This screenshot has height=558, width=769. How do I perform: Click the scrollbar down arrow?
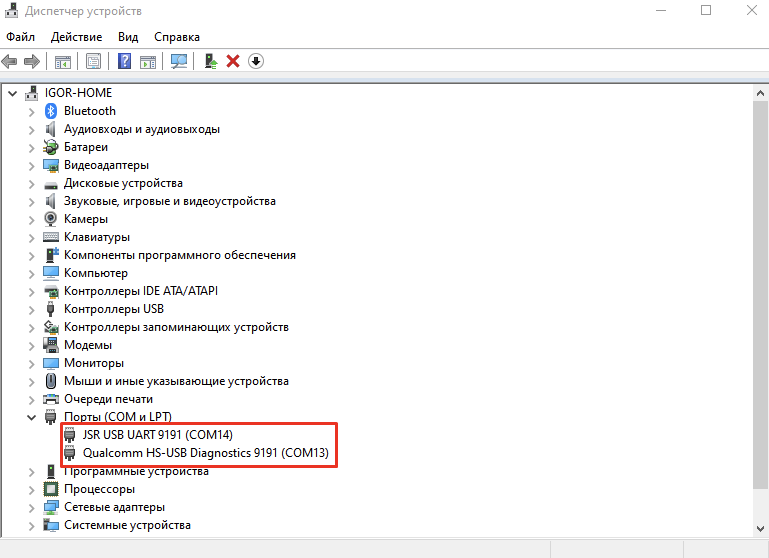coord(760,529)
